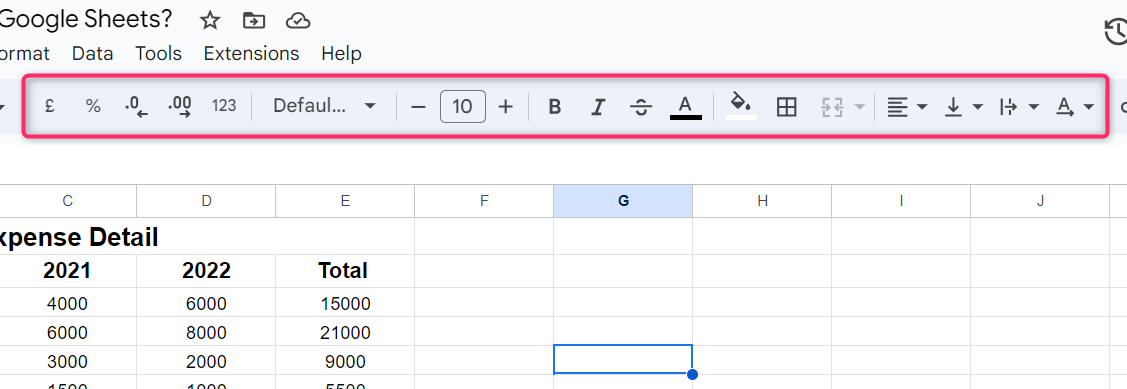Open the 123 more formats menu
1127x389 pixels.
pos(224,106)
